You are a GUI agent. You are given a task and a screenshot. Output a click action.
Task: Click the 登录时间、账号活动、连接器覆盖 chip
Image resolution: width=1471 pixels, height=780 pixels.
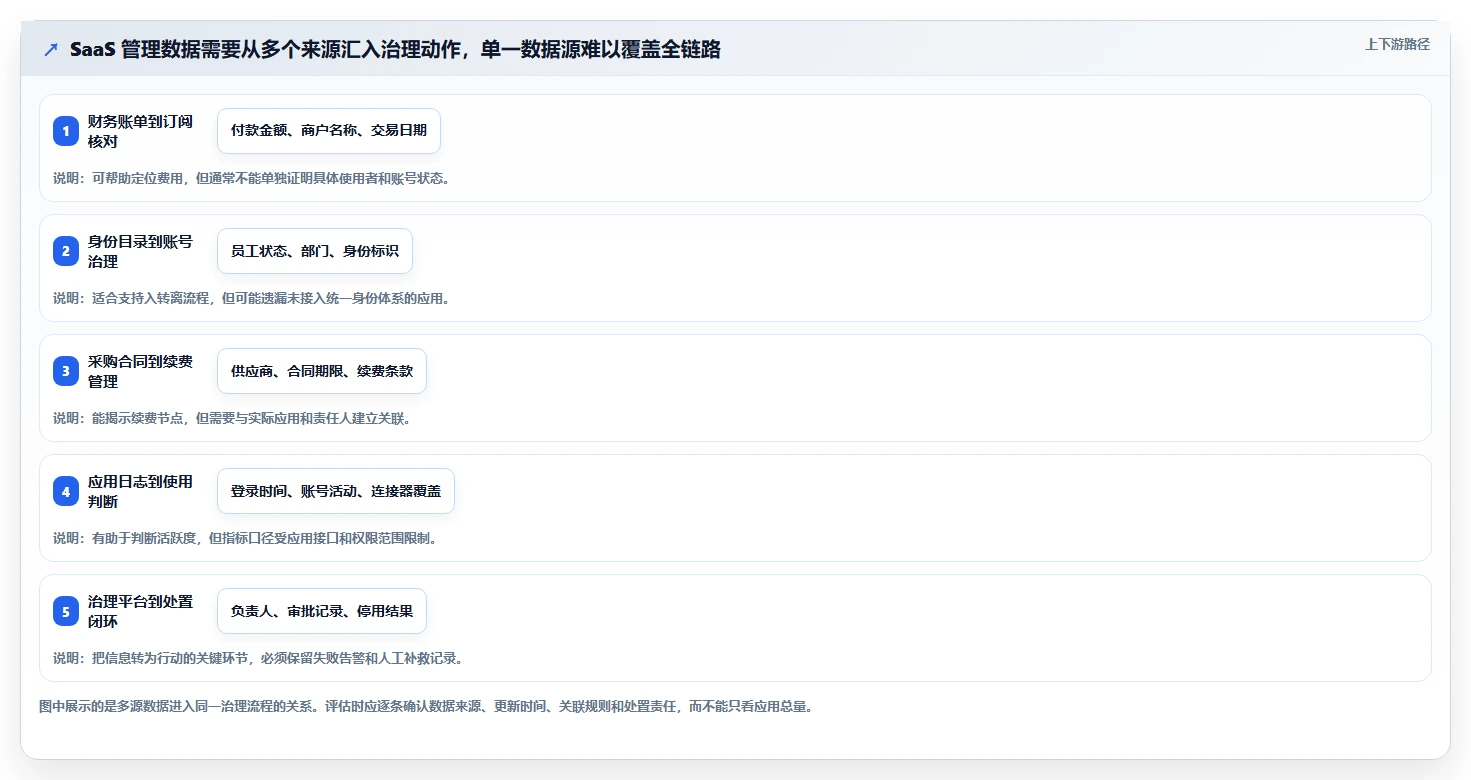[336, 491]
